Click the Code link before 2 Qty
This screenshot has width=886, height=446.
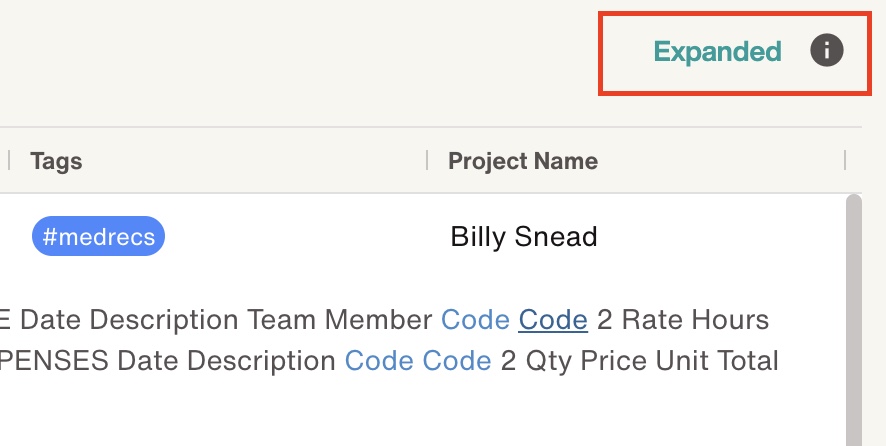(457, 360)
